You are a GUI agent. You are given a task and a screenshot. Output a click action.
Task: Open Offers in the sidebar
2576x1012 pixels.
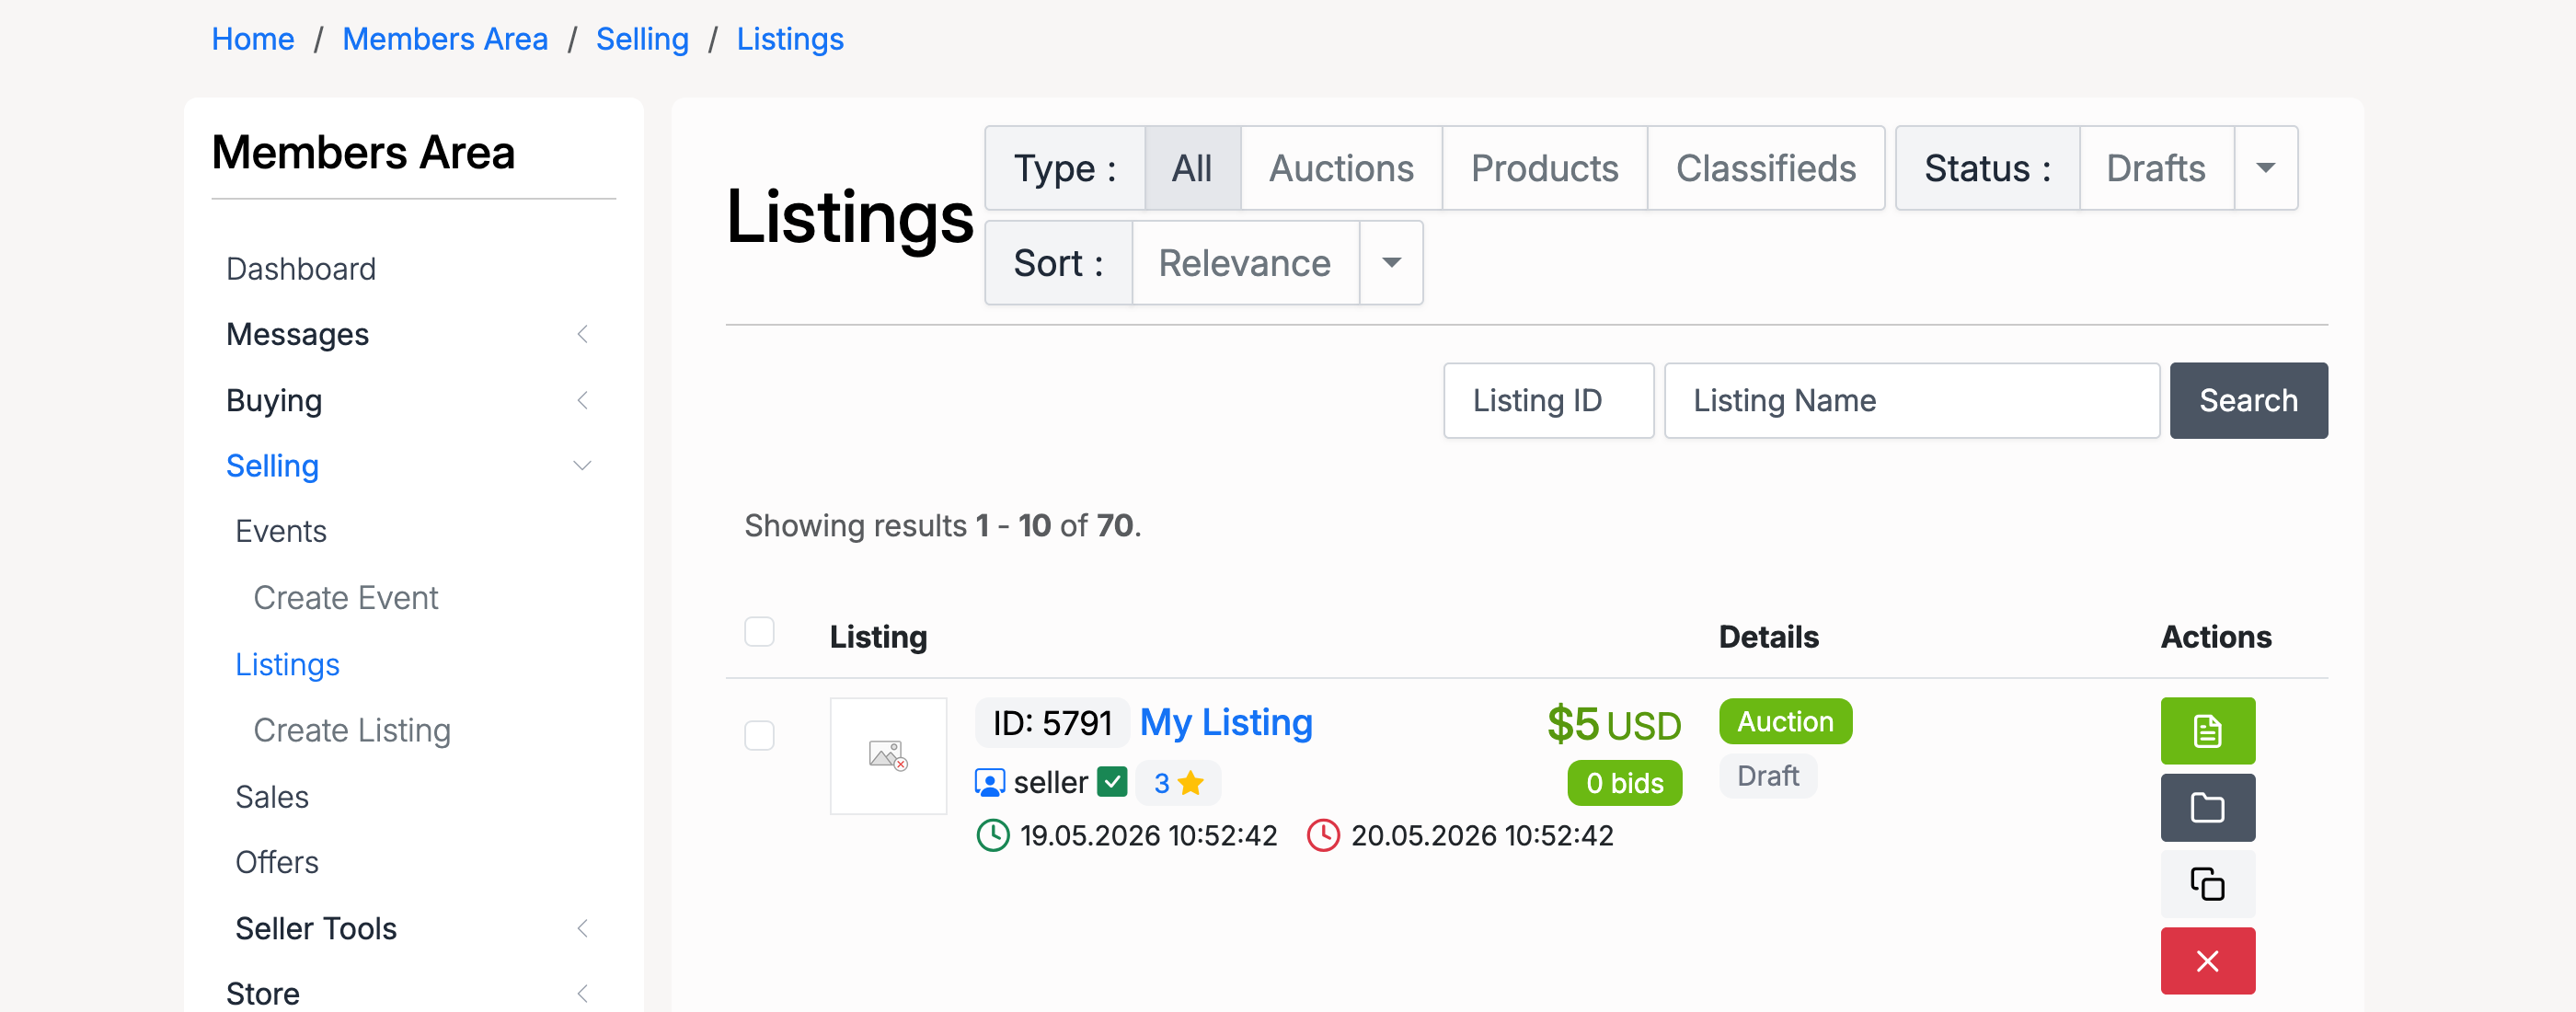(277, 862)
